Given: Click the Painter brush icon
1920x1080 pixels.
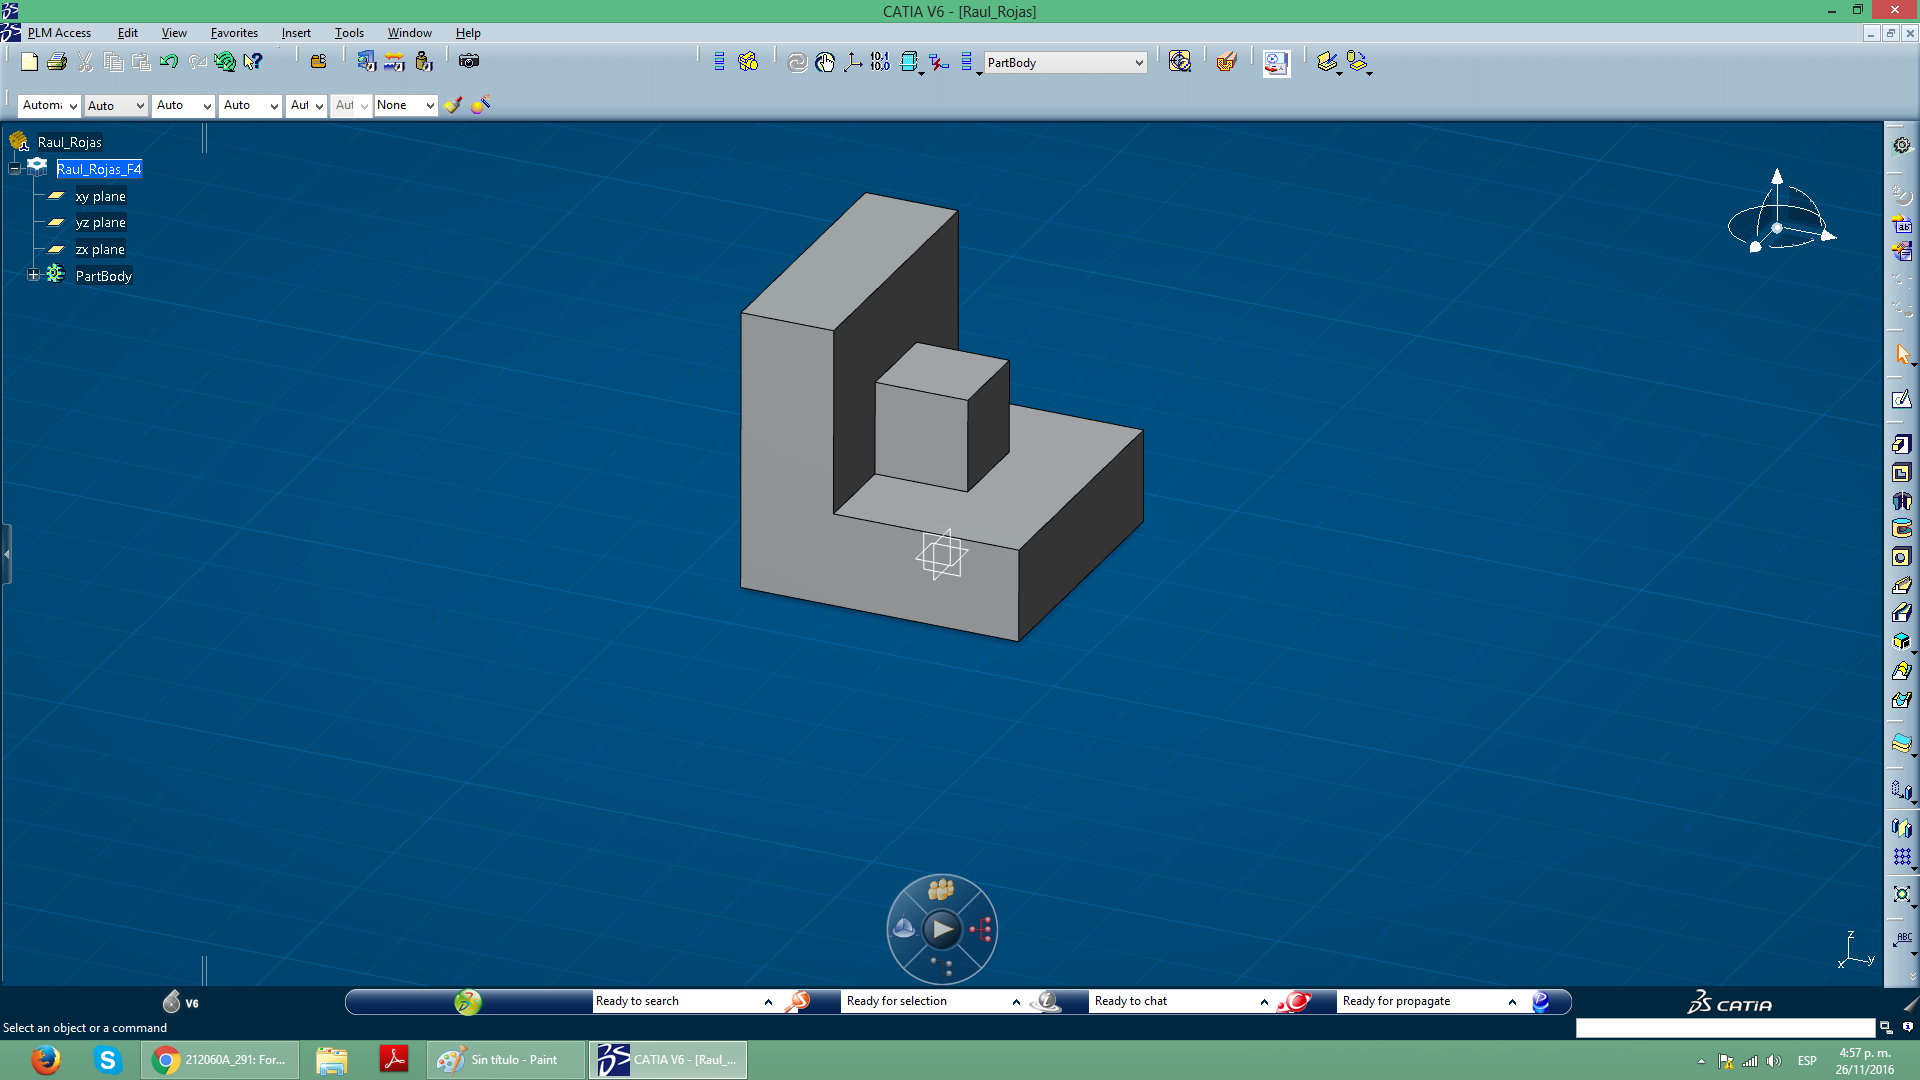Looking at the screenshot, I should [x=453, y=105].
